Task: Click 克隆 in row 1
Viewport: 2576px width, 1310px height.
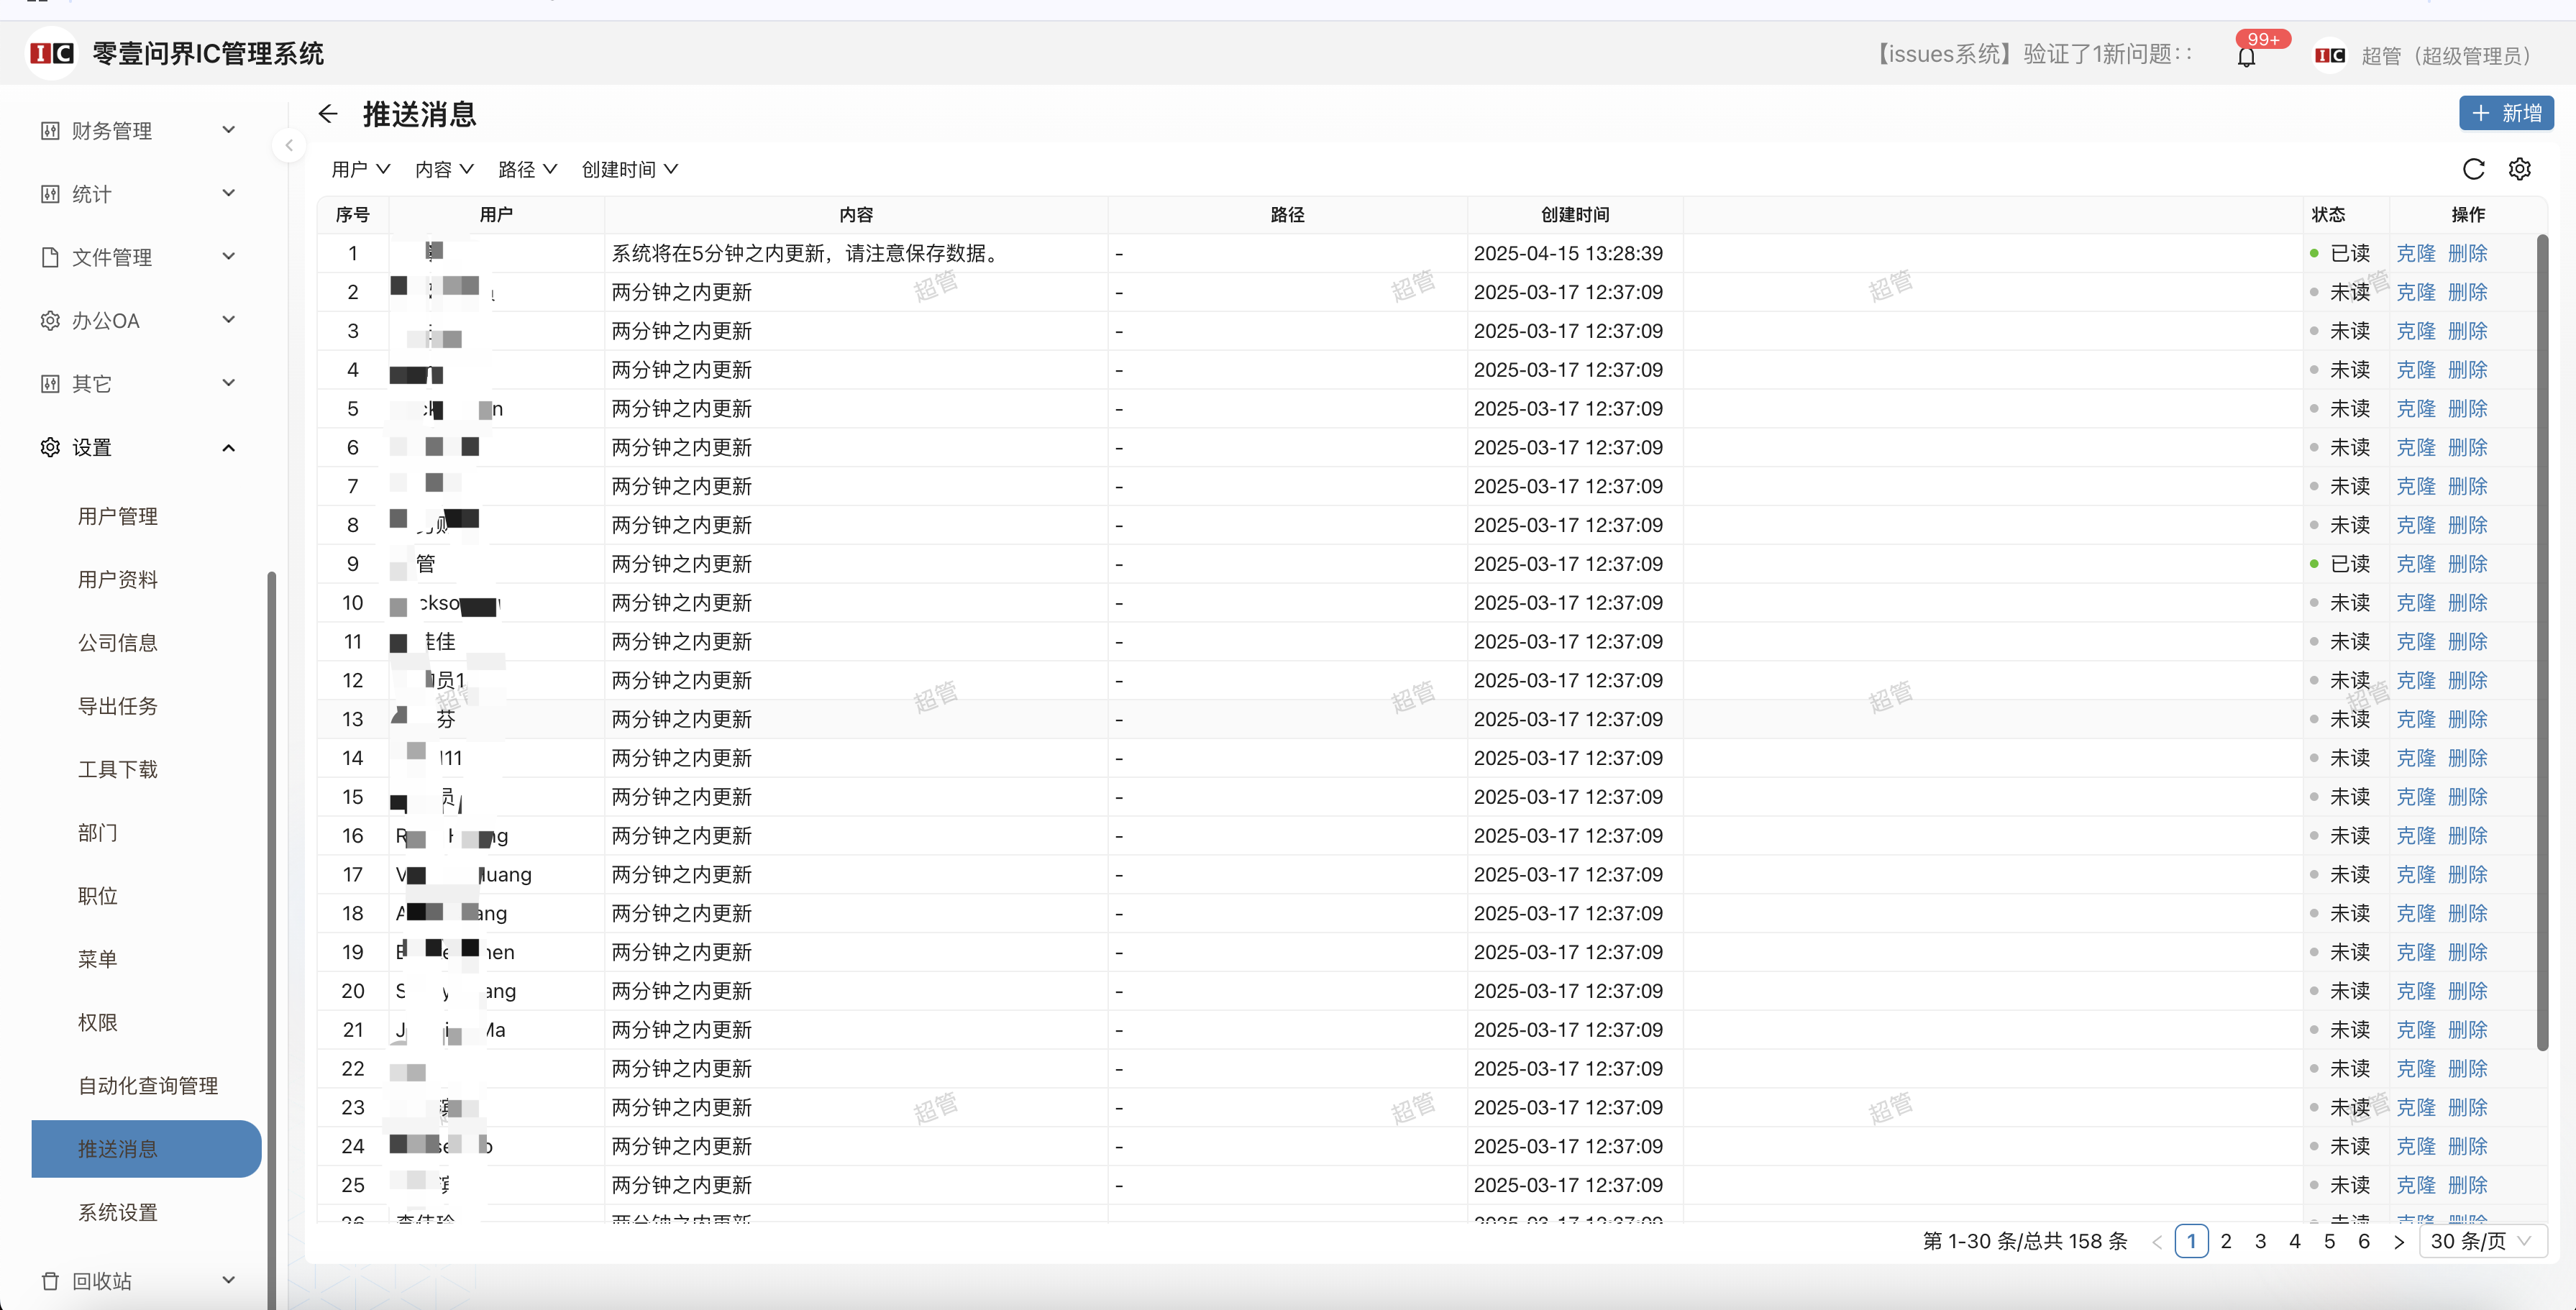Action: coord(2415,254)
